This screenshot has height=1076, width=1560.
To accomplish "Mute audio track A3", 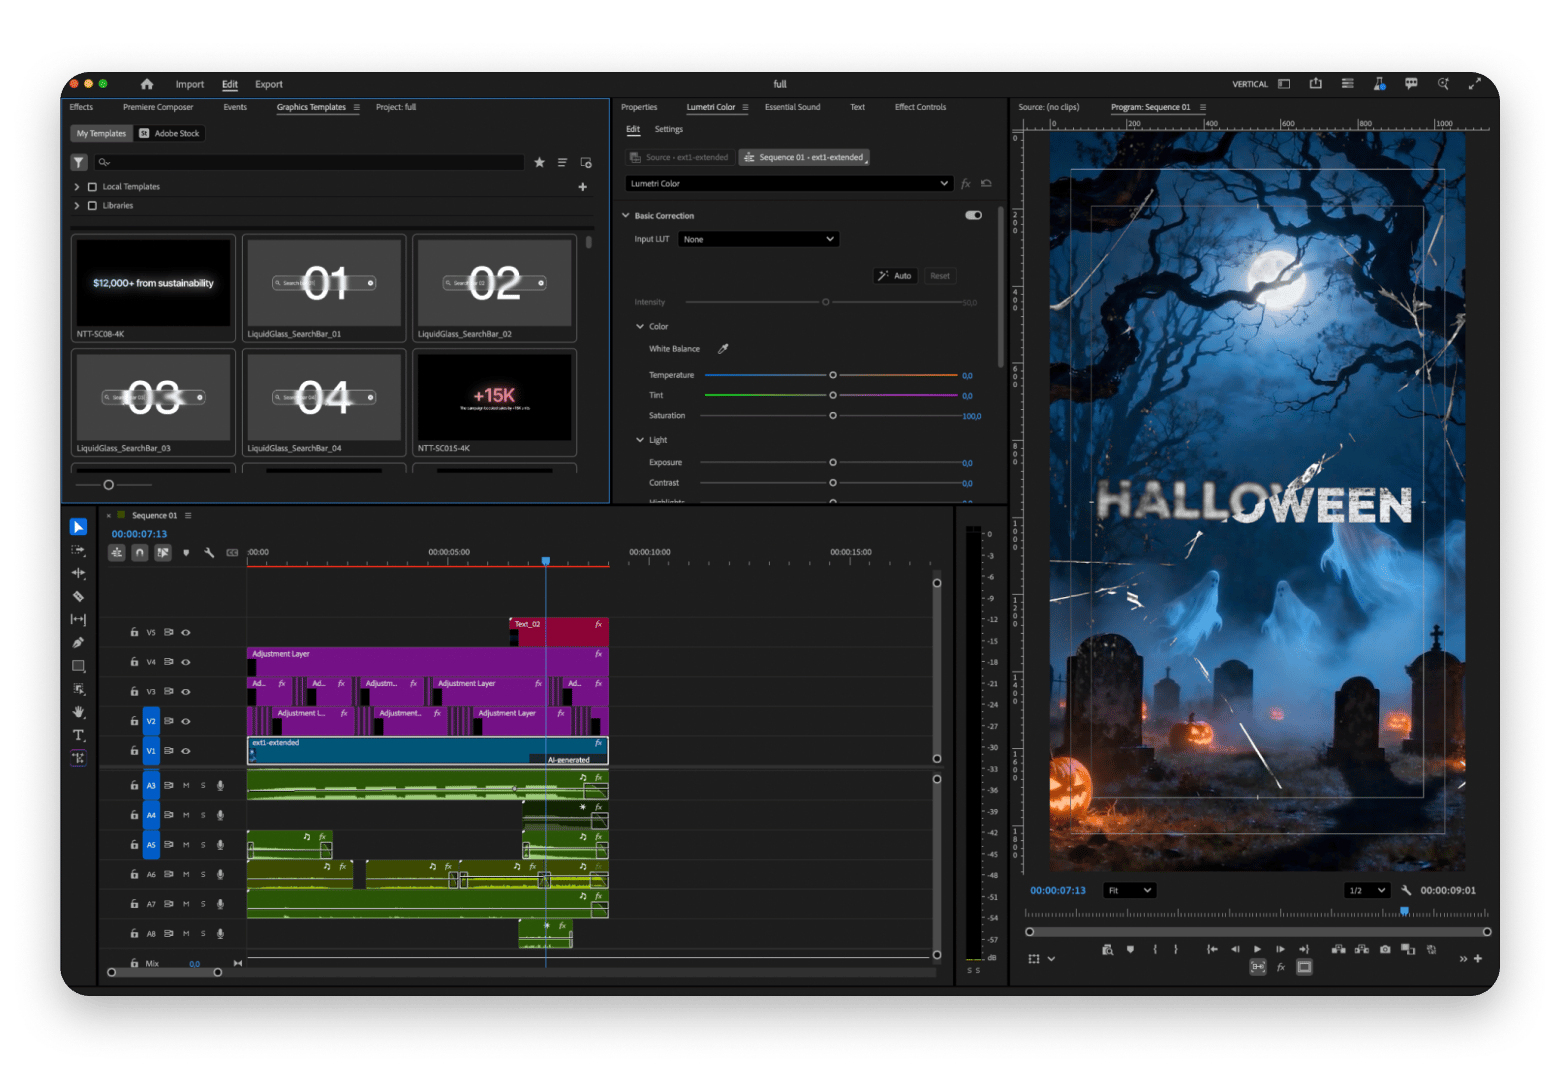I will tap(187, 786).
